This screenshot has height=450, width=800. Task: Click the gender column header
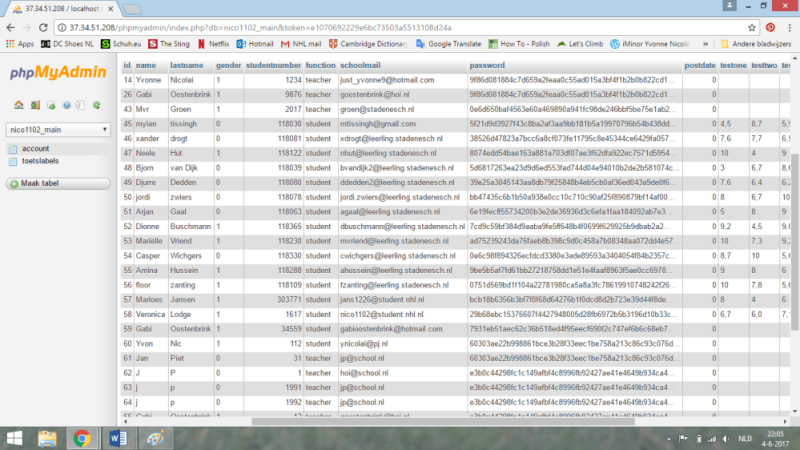click(228, 65)
